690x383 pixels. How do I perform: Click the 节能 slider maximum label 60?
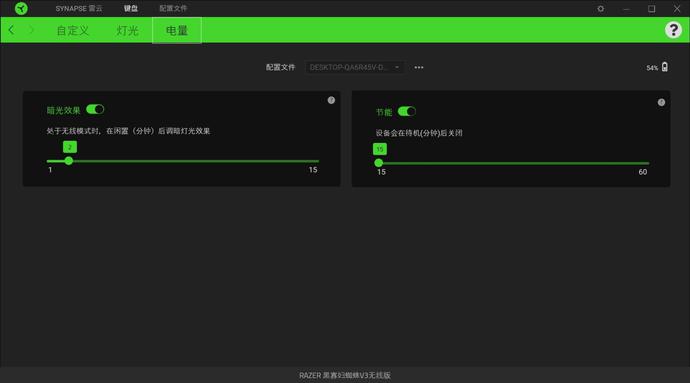[642, 172]
